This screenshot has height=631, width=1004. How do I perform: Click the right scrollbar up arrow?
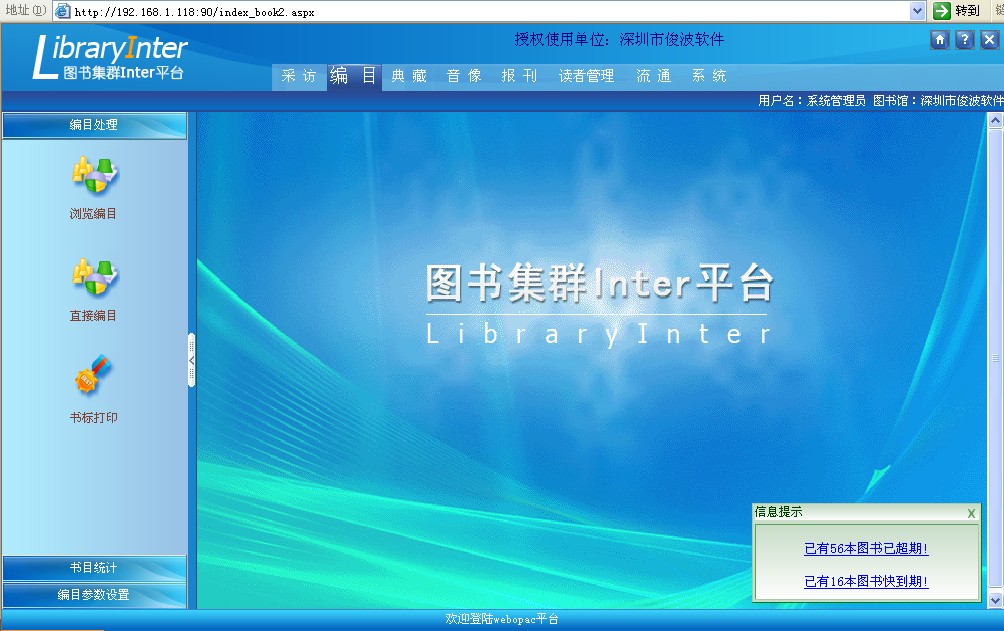997,118
